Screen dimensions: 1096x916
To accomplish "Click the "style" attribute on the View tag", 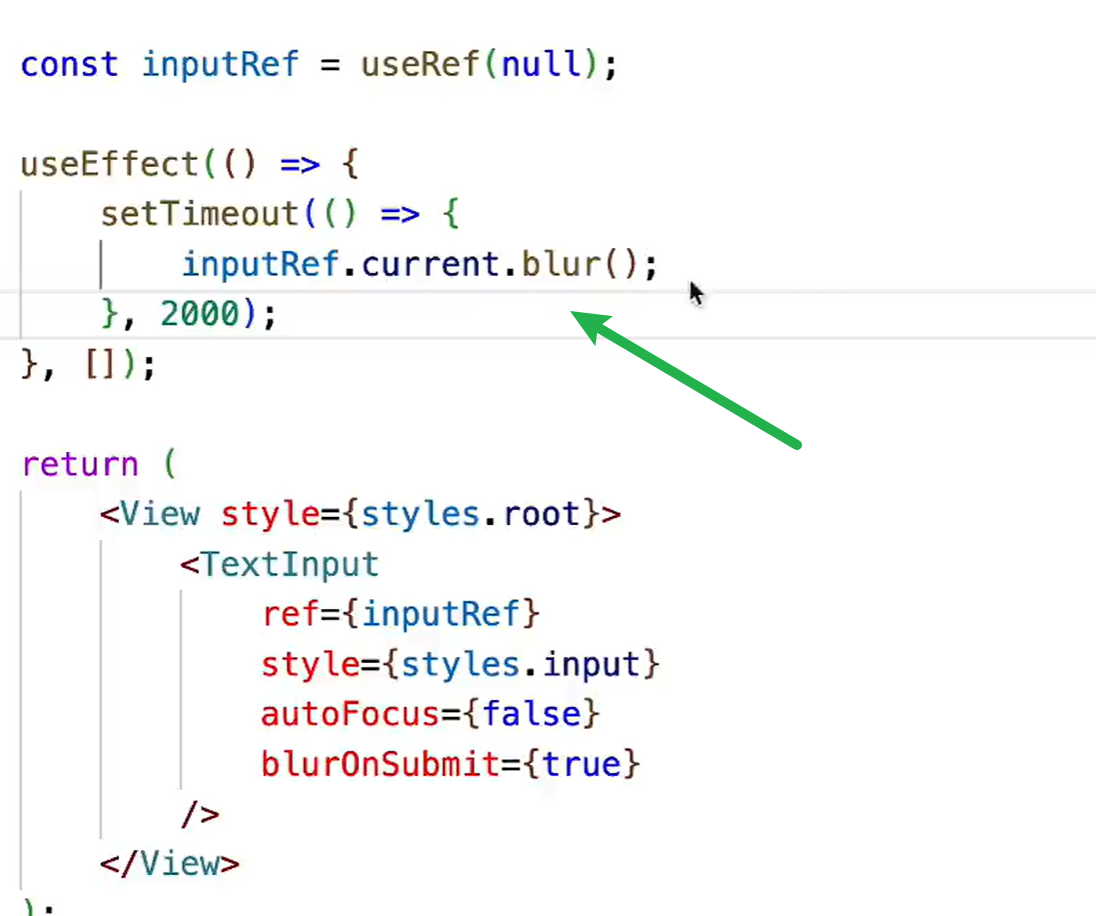I will pos(271,515).
